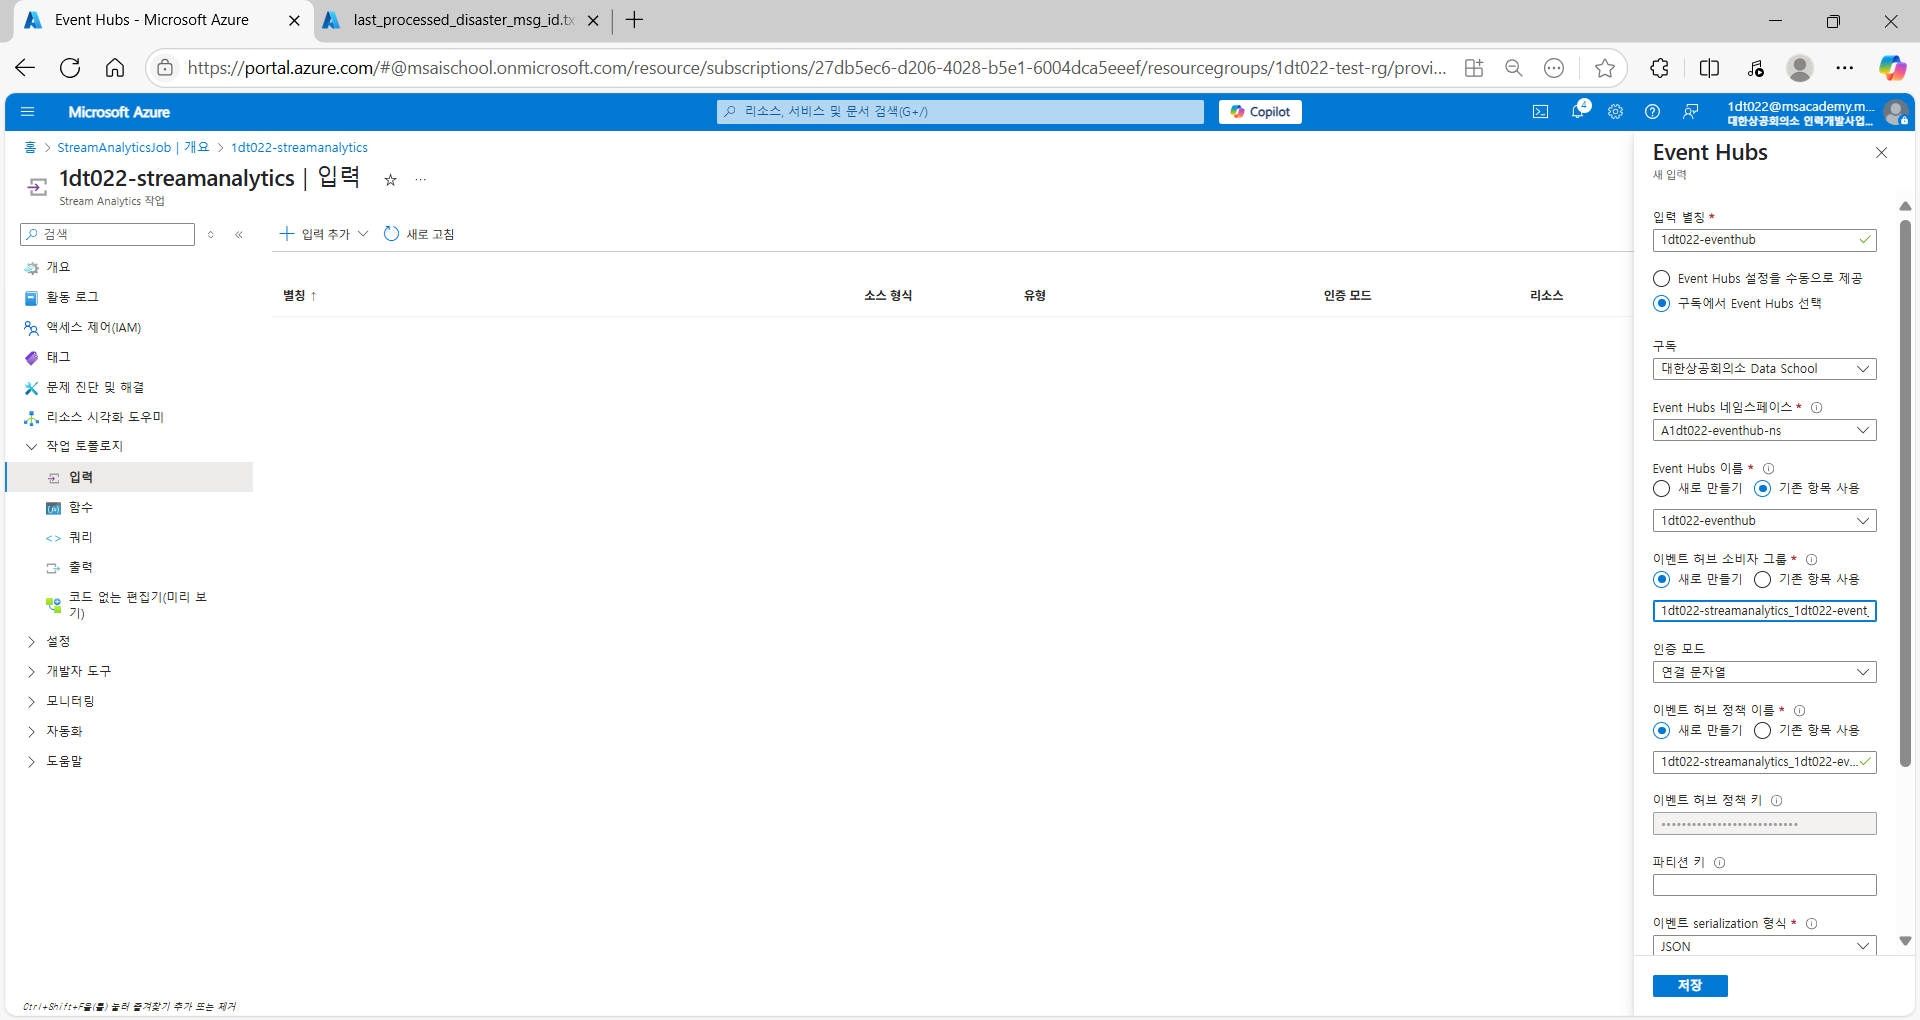1920x1020 pixels.
Task: Open 출력 under 작업 토폴로지
Action: point(80,568)
